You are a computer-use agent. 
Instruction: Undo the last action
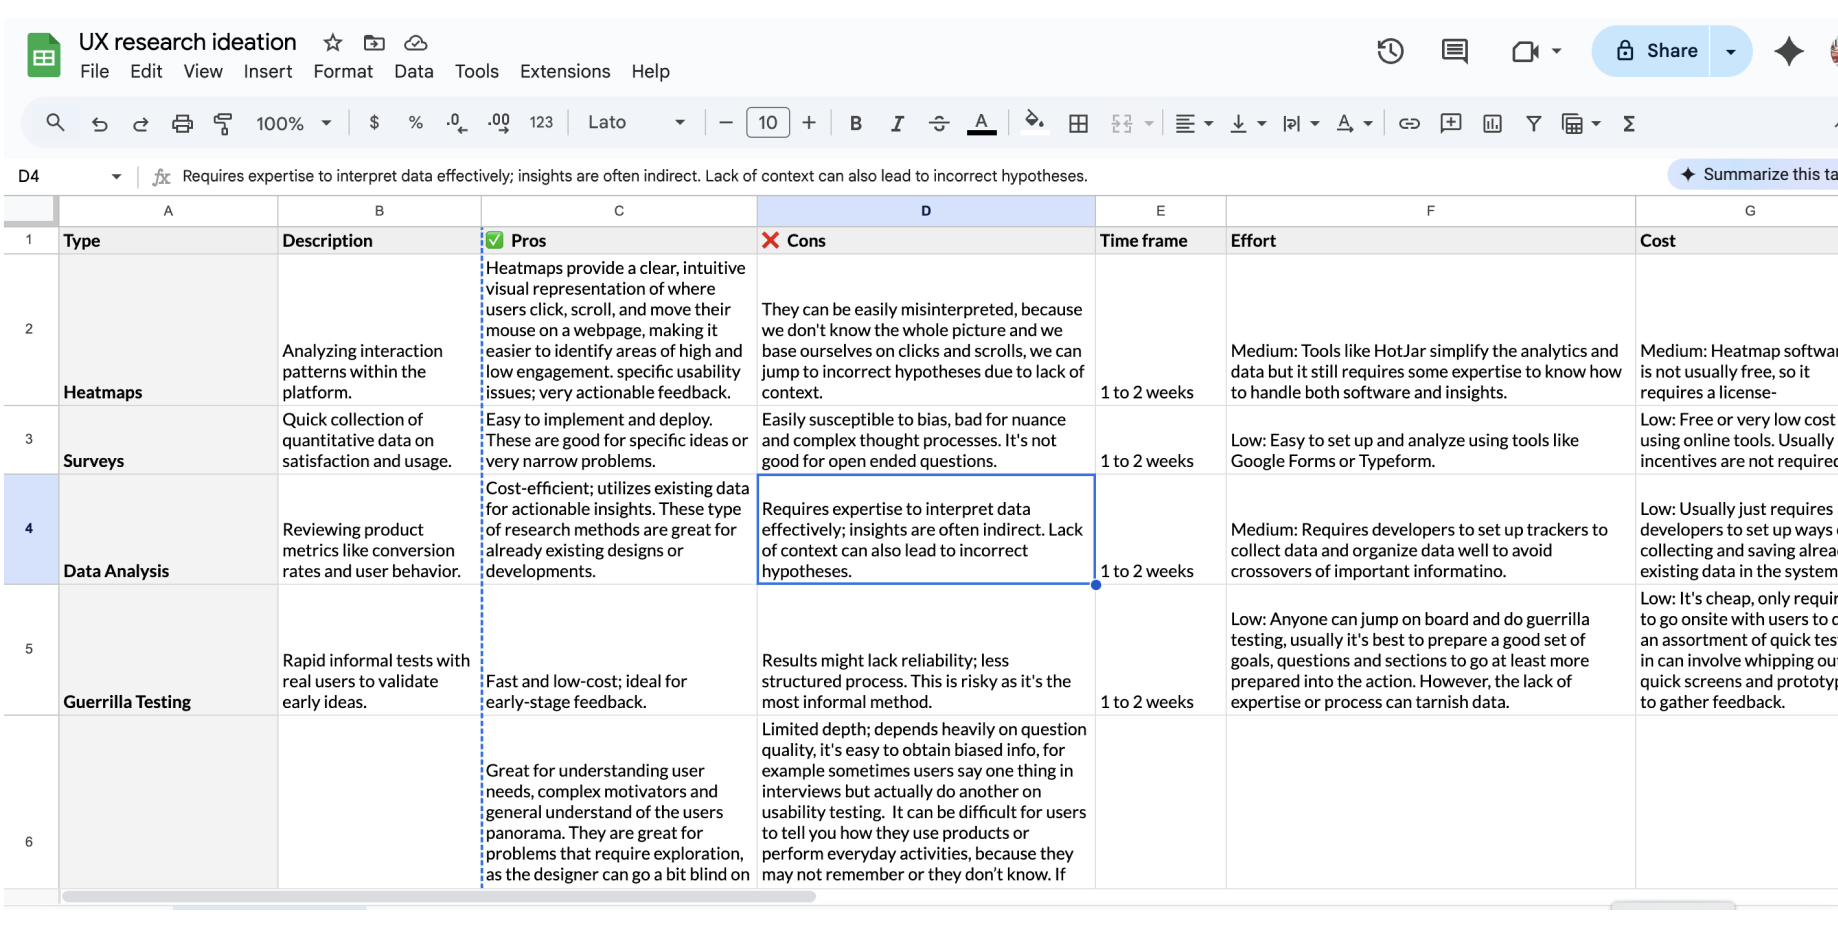tap(99, 123)
